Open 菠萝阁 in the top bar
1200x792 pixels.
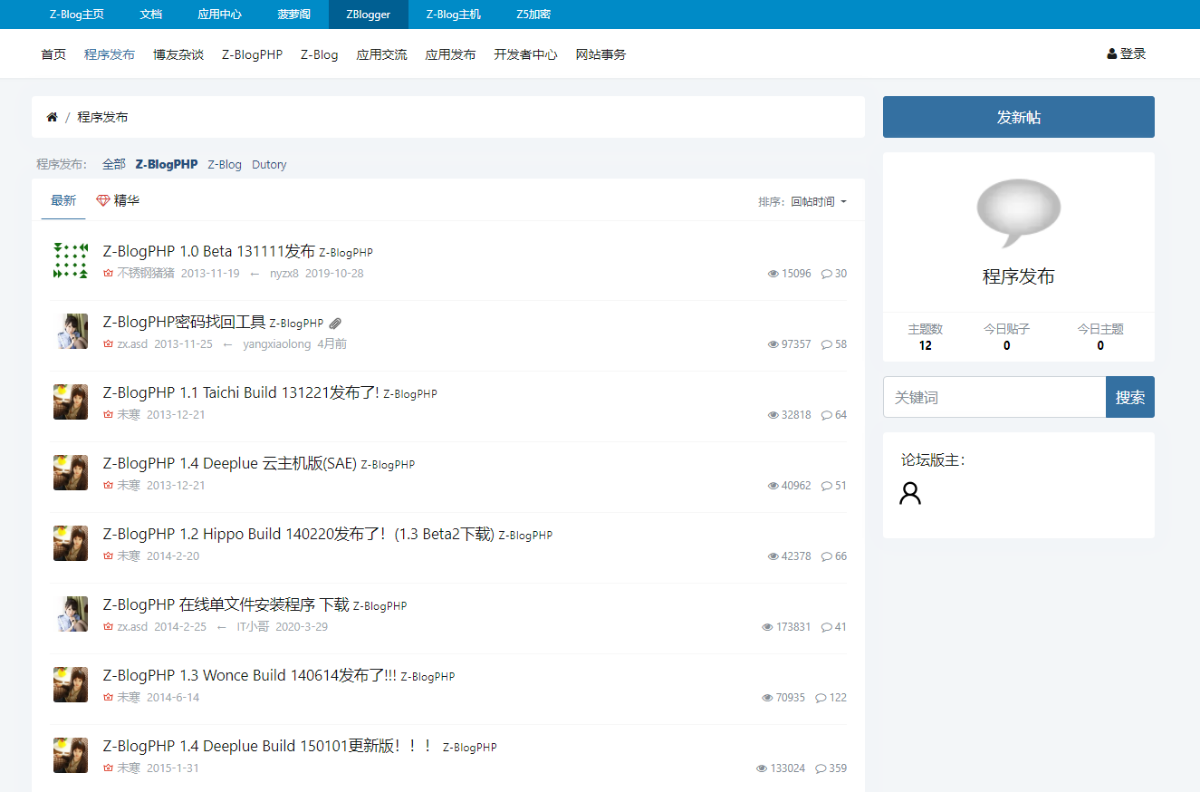coord(294,14)
